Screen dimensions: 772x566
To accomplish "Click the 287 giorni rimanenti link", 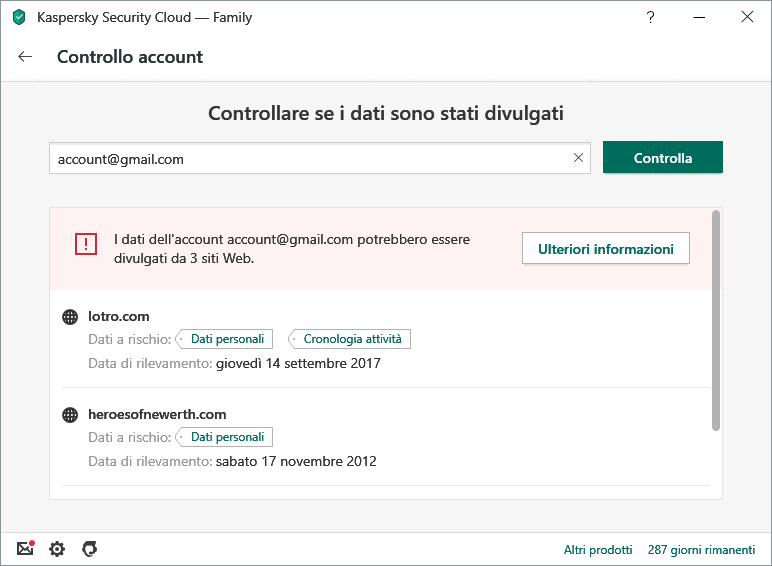I will click(701, 550).
